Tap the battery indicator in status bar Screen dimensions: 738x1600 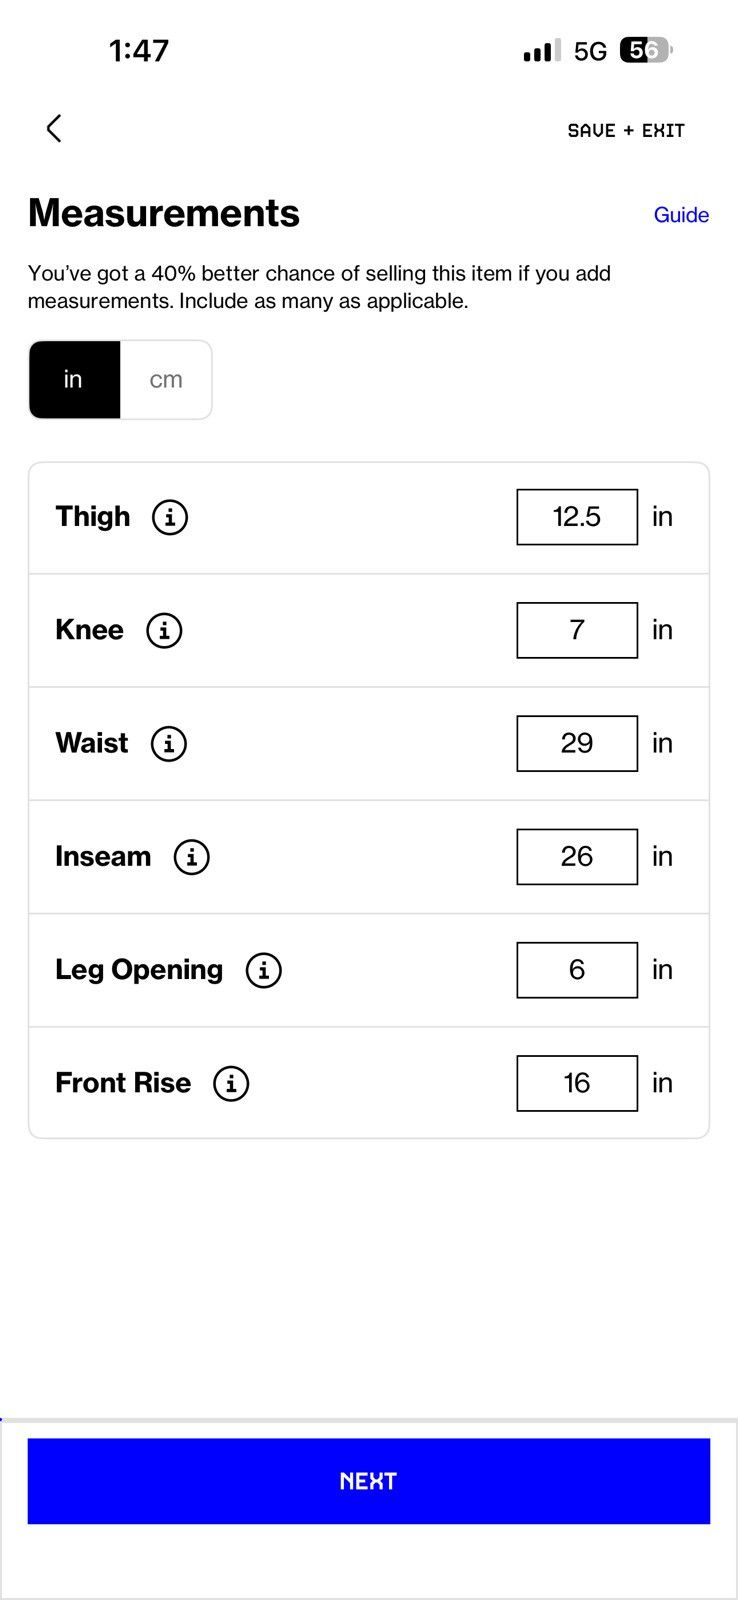coord(646,50)
